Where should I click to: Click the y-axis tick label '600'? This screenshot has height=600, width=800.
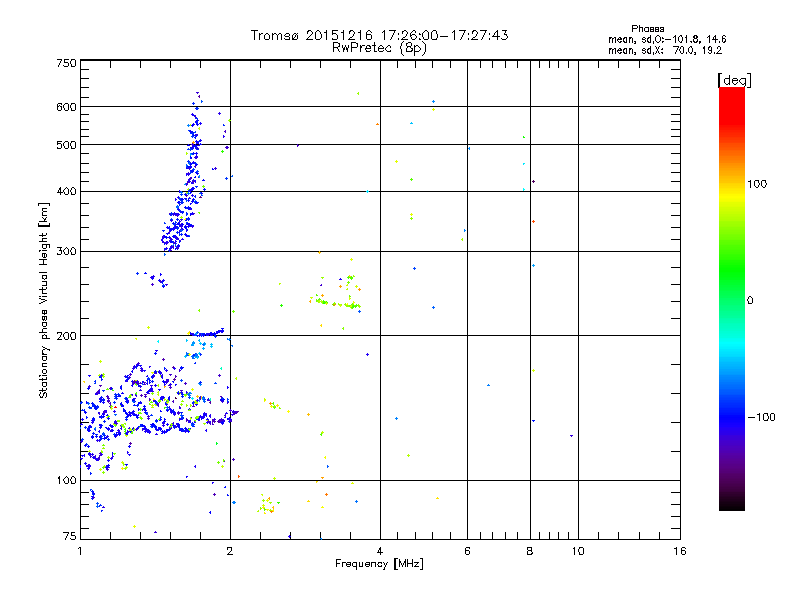(66, 107)
